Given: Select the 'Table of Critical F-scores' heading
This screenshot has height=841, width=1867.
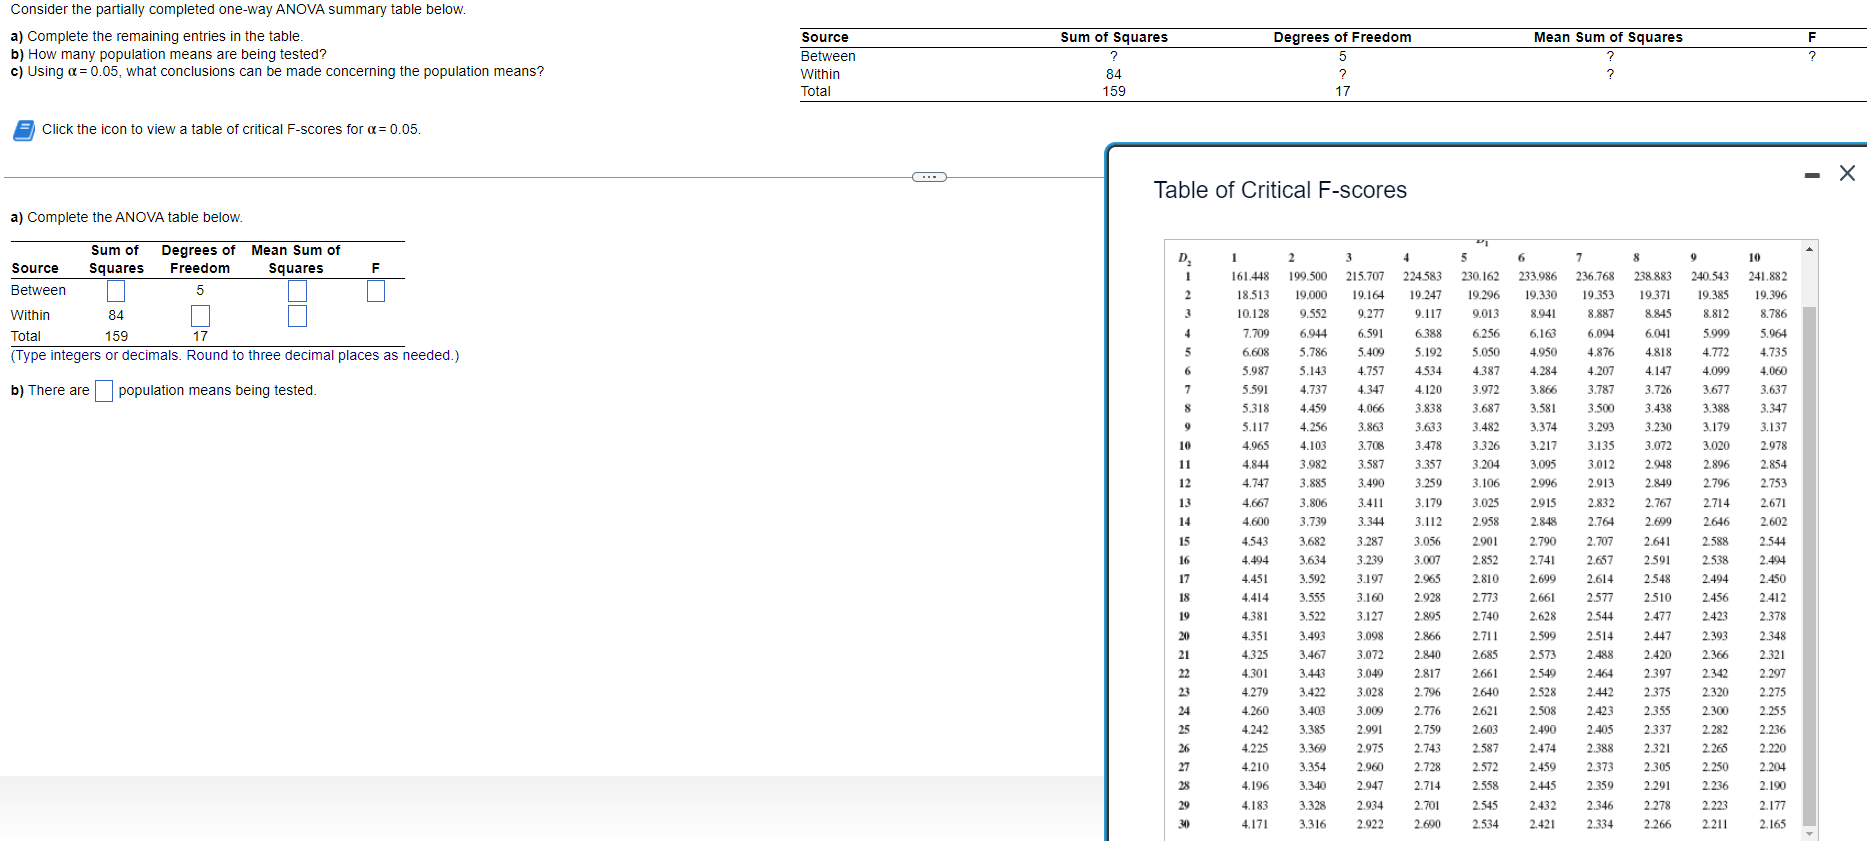Looking at the screenshot, I should 1280,190.
